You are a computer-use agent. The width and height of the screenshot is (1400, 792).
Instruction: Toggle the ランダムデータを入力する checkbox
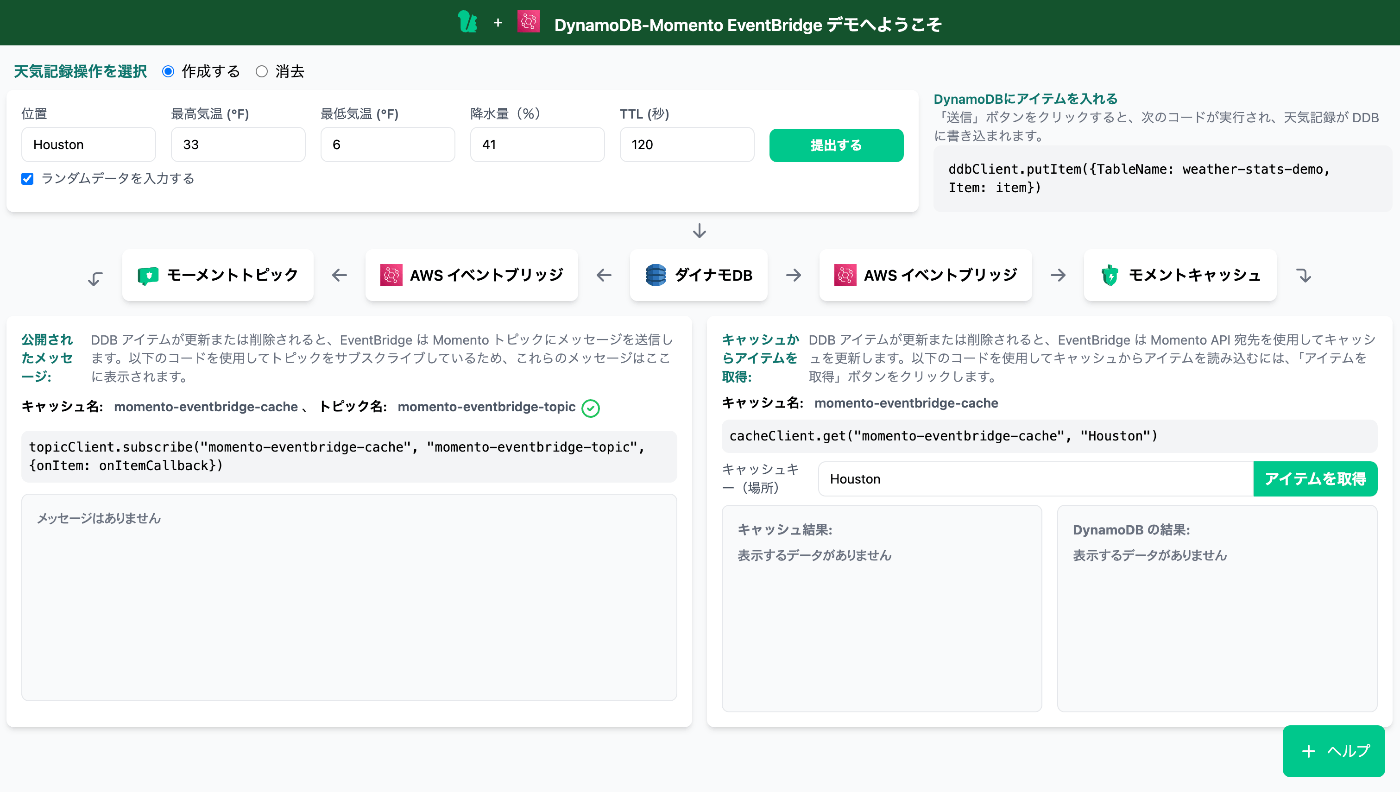tap(27, 179)
